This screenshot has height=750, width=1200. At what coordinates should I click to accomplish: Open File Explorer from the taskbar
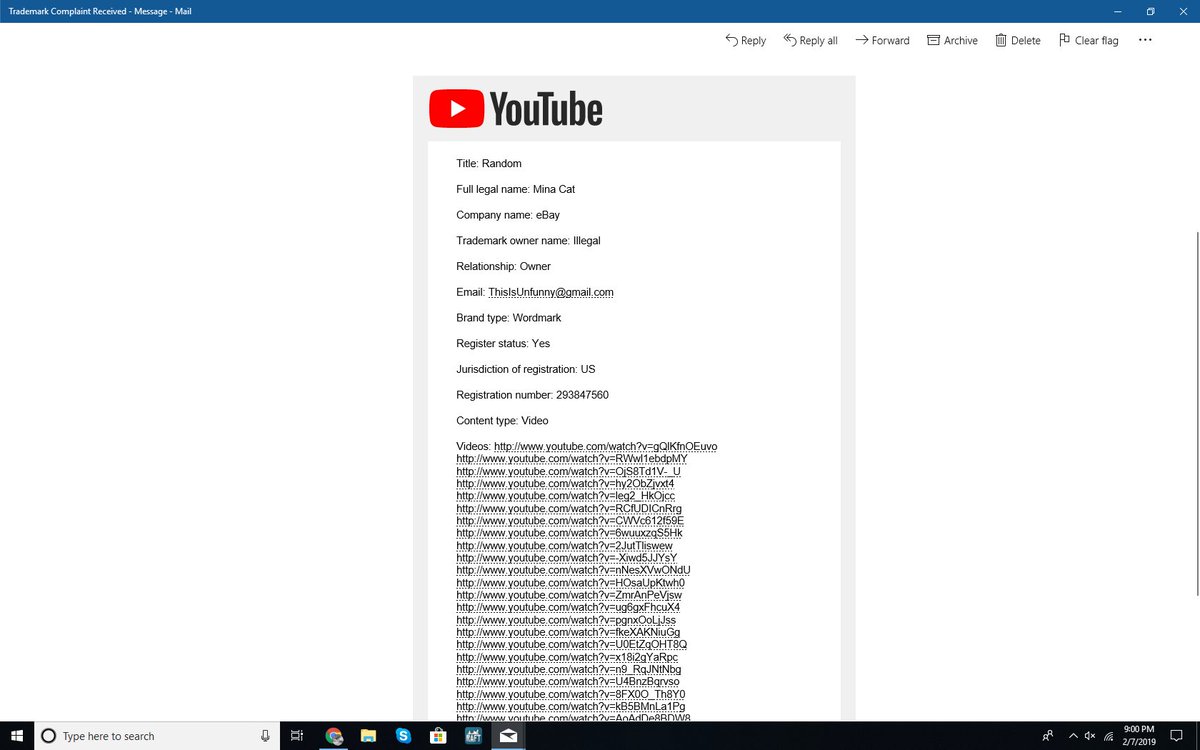(368, 736)
